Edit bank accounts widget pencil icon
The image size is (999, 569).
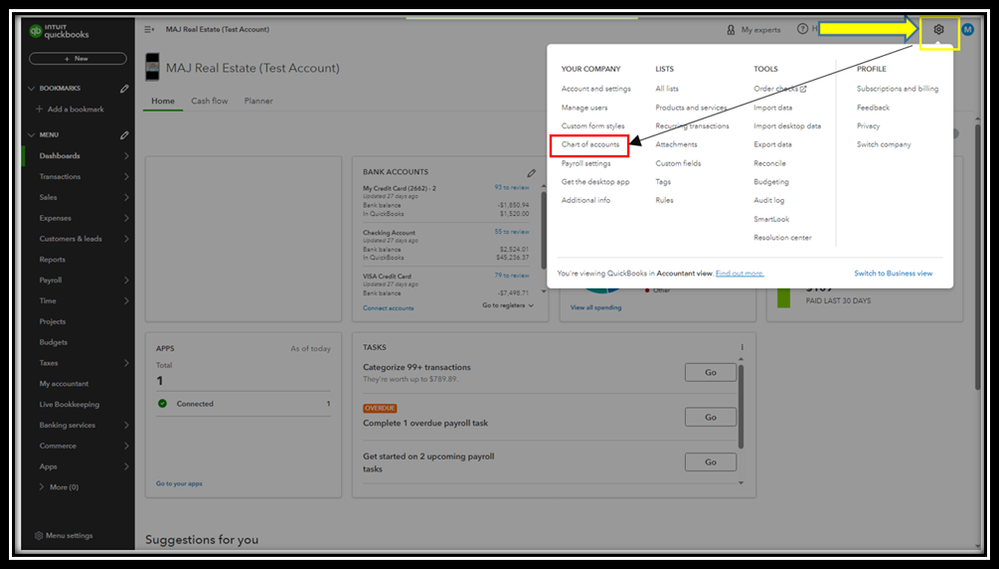tap(531, 173)
